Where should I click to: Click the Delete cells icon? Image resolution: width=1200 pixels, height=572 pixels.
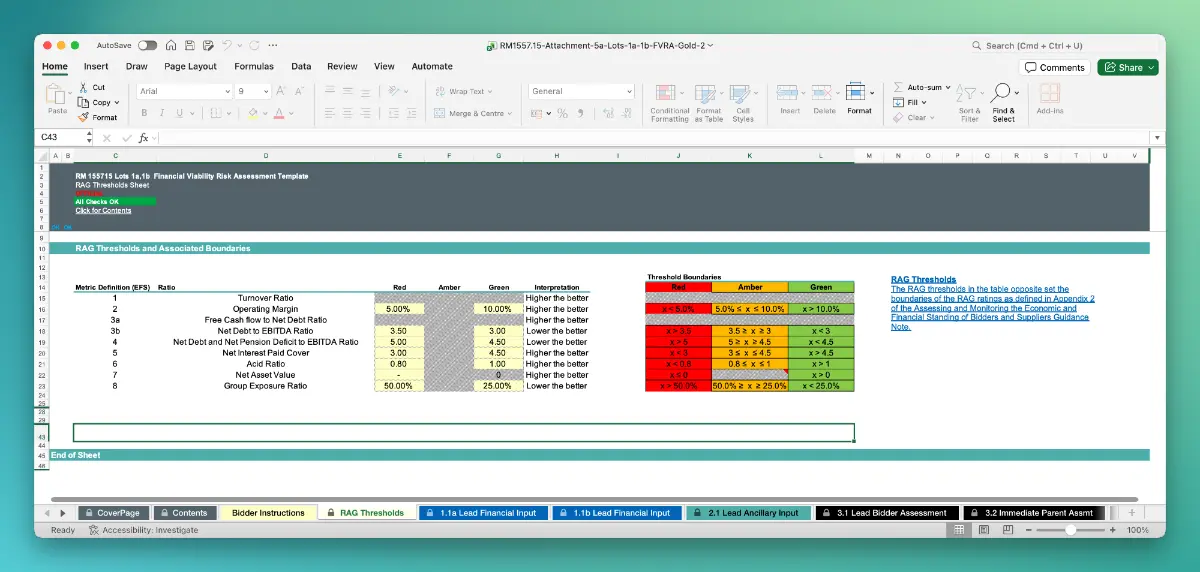click(824, 94)
